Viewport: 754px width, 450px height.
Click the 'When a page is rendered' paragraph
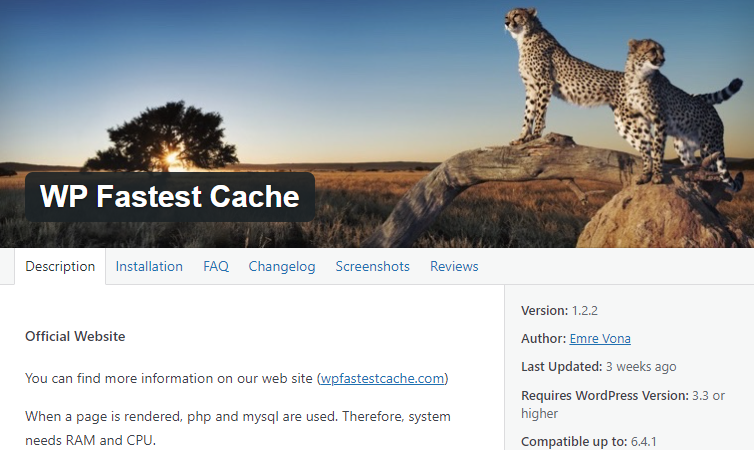tap(238, 428)
